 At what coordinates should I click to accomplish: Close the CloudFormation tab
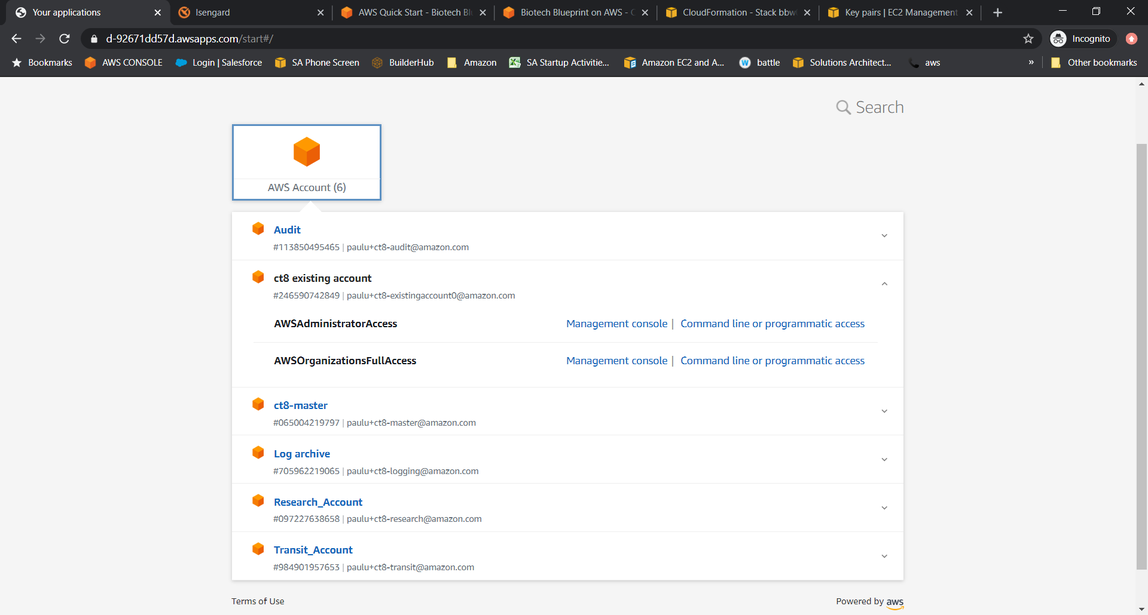tap(807, 12)
